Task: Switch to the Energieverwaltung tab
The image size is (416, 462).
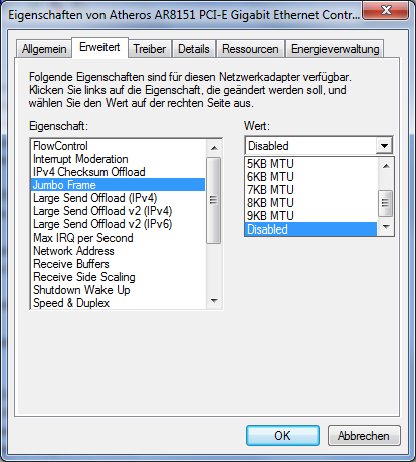Action: click(x=335, y=49)
